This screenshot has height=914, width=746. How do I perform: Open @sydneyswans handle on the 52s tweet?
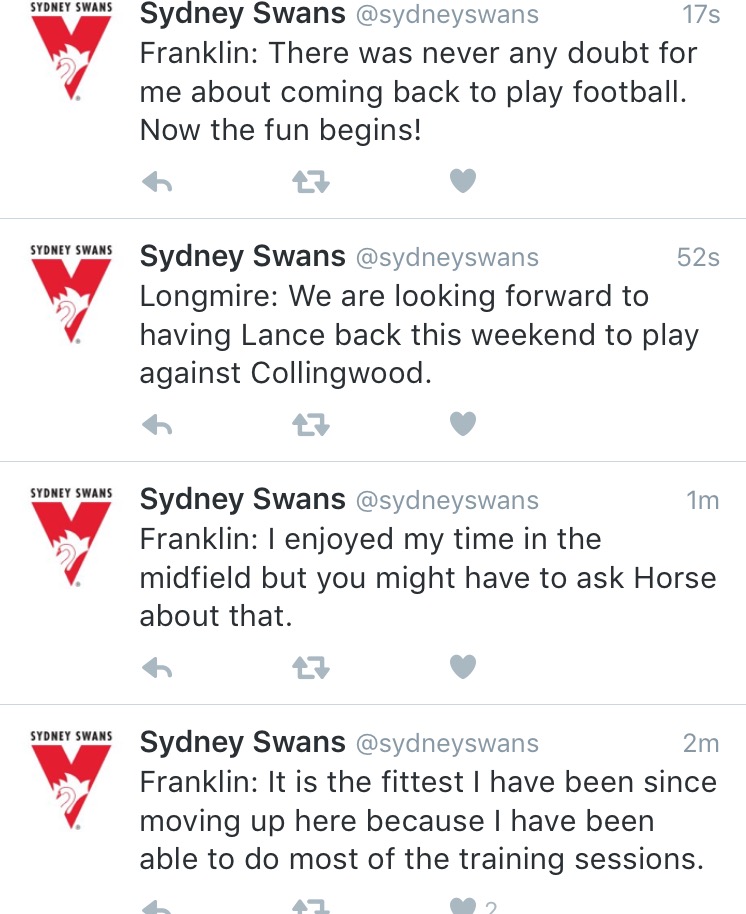click(x=447, y=258)
